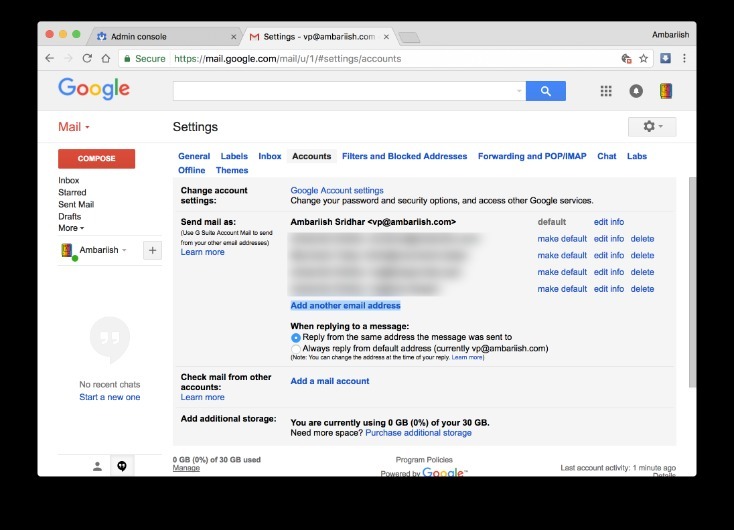Open Program Policies link

point(424,460)
